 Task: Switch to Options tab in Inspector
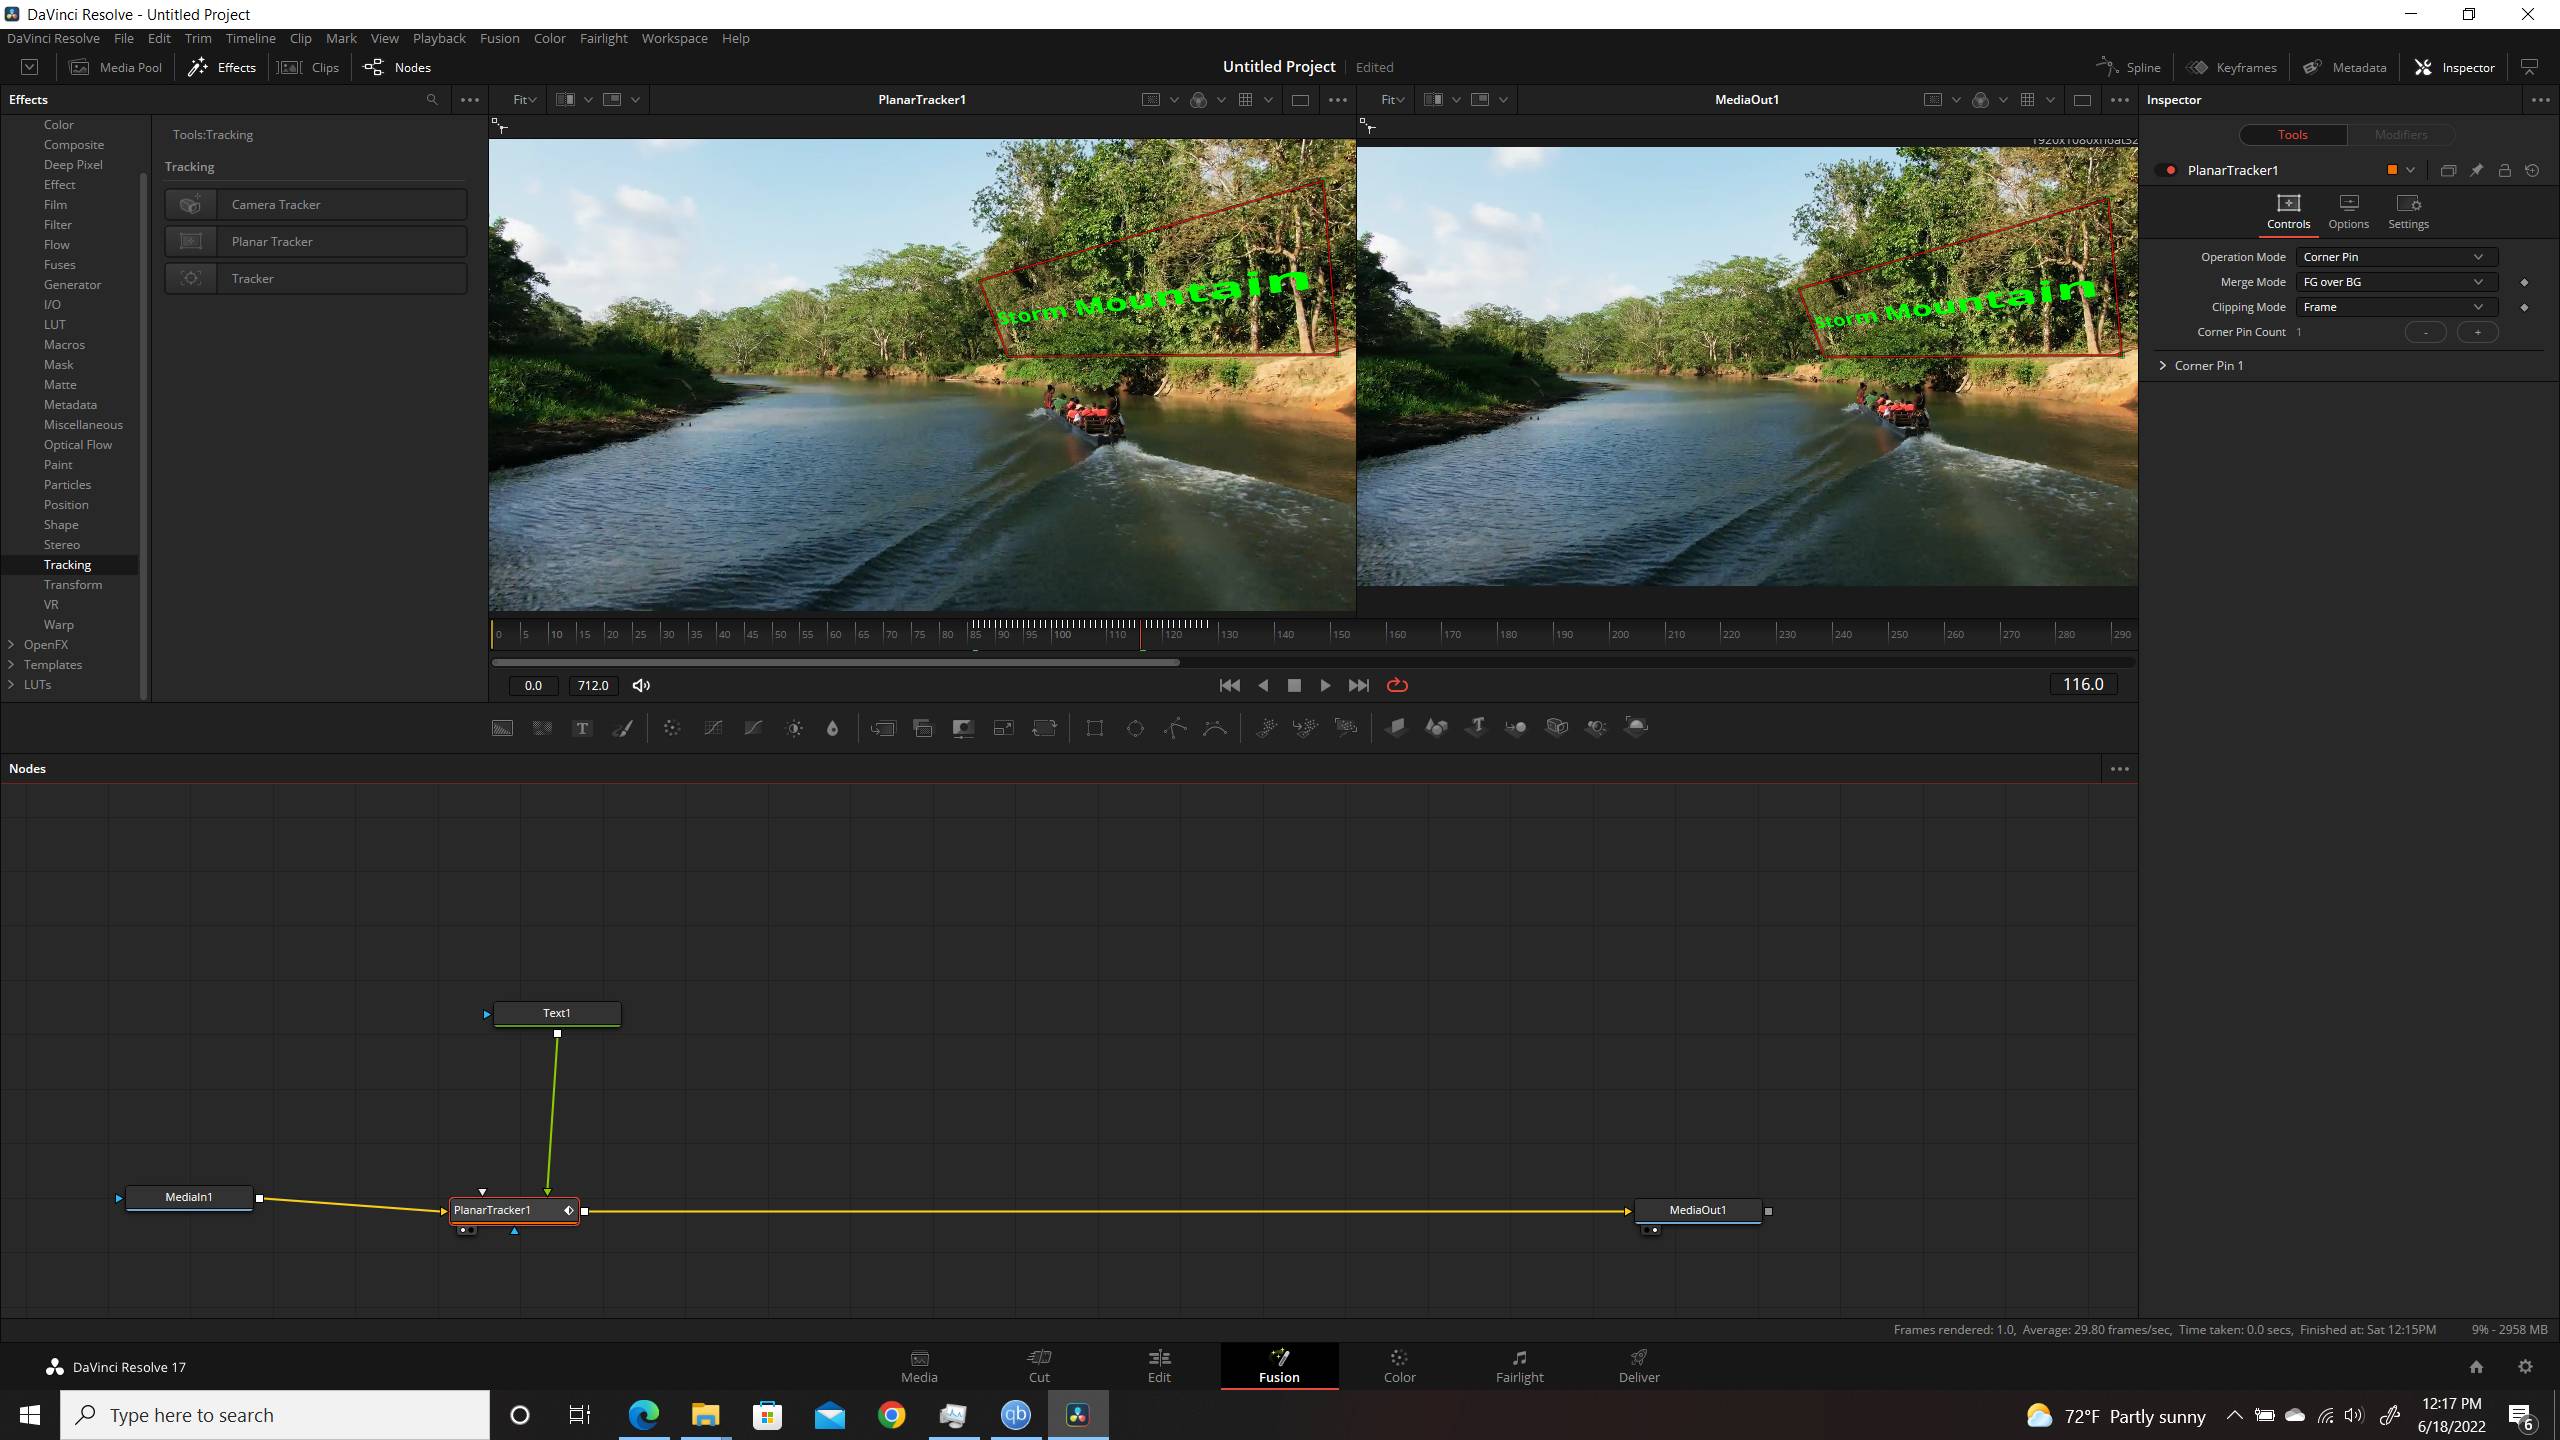2348,213
